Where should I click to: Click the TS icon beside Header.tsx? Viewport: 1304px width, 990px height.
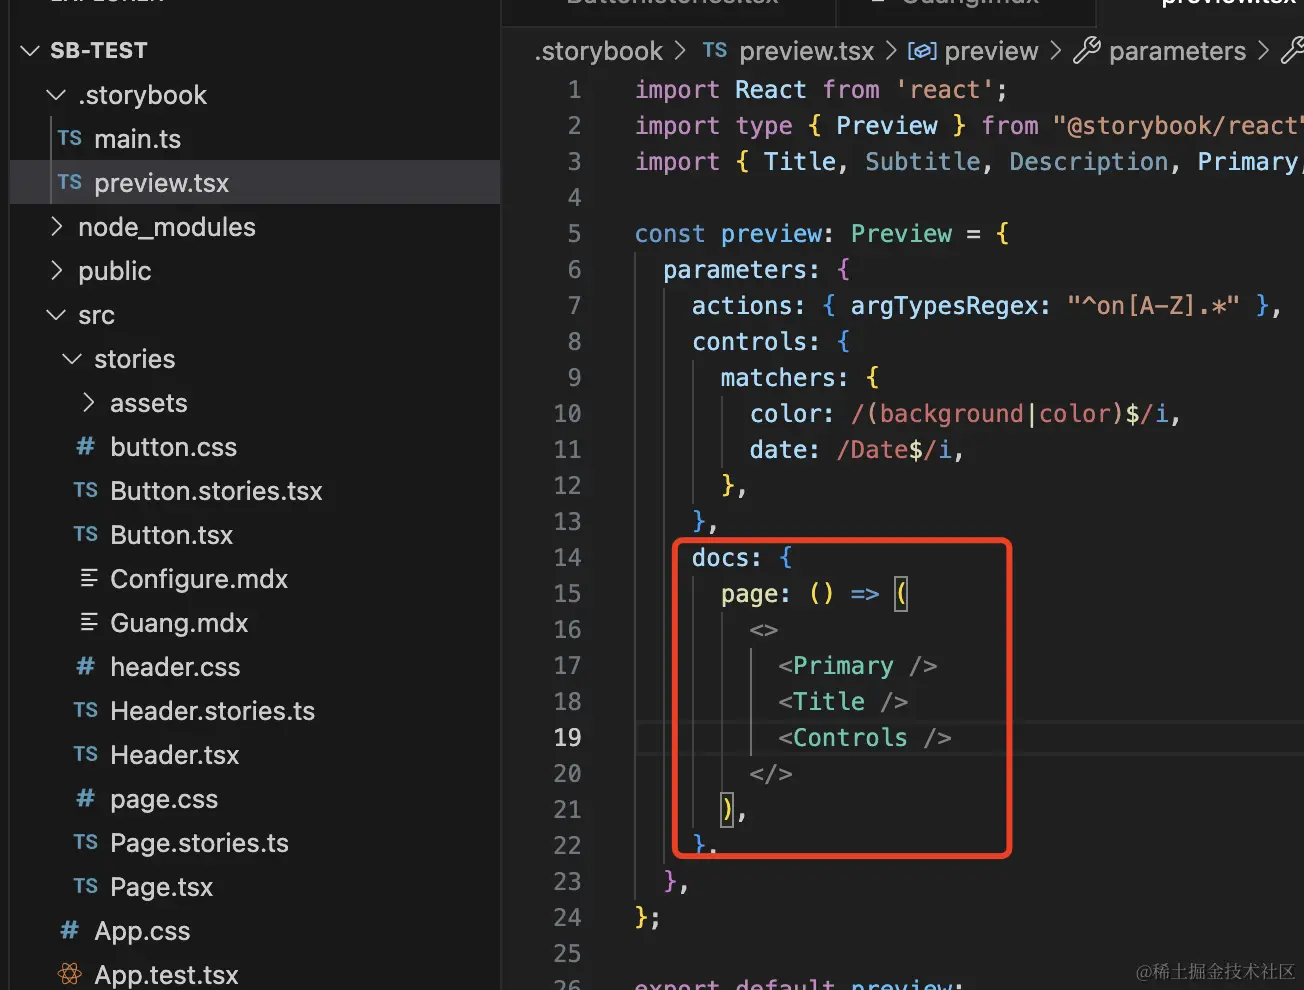tap(86, 755)
